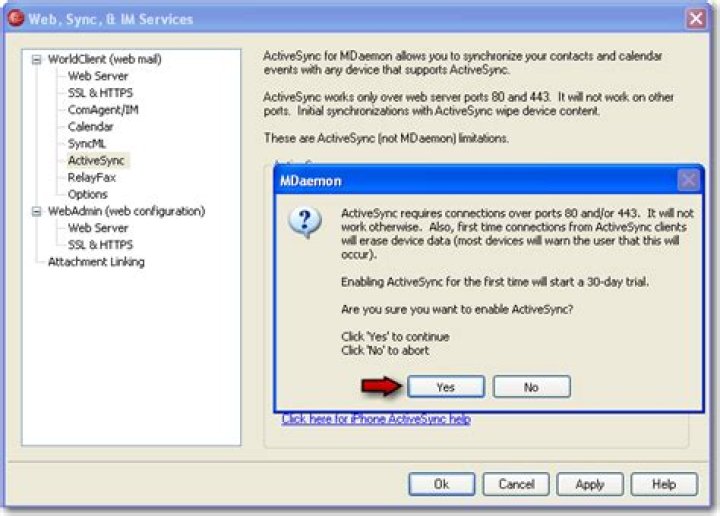Abort enabling ActiveSync with No
This screenshot has height=516, width=720.
(532, 387)
